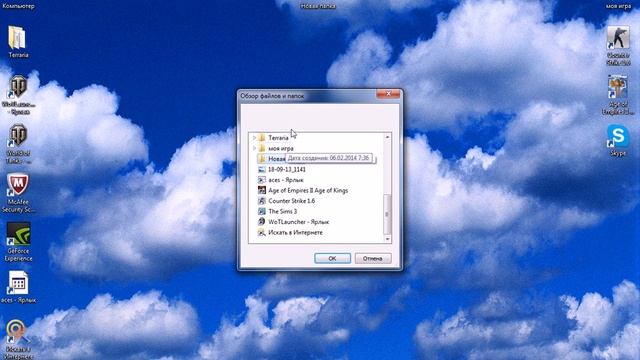Select the Age of Empires desktop shortcut

click(x=618, y=95)
